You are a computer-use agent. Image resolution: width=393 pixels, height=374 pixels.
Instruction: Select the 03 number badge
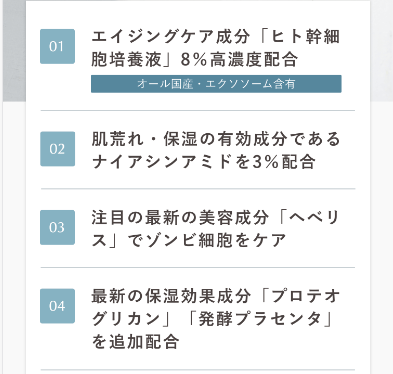coord(57,227)
